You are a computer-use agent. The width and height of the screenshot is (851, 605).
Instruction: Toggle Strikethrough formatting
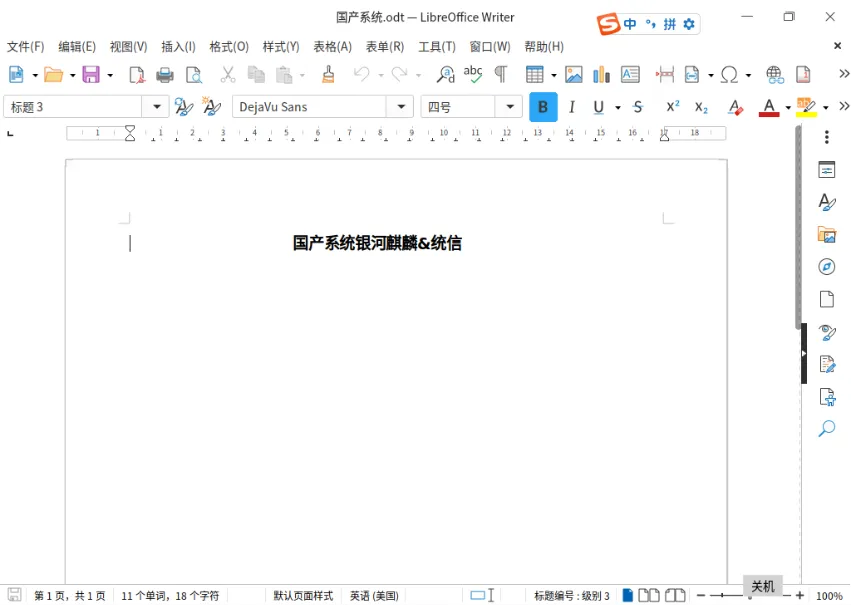638,107
